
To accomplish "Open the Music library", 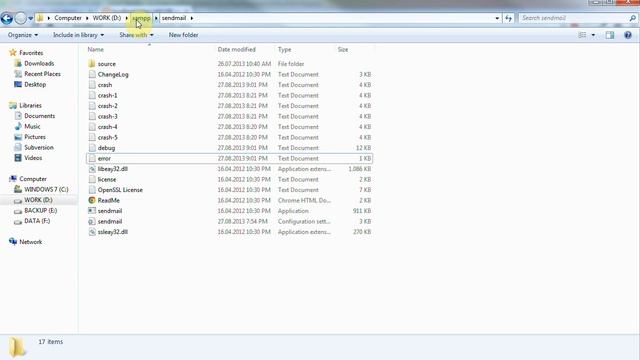I will pyautogui.click(x=32, y=127).
